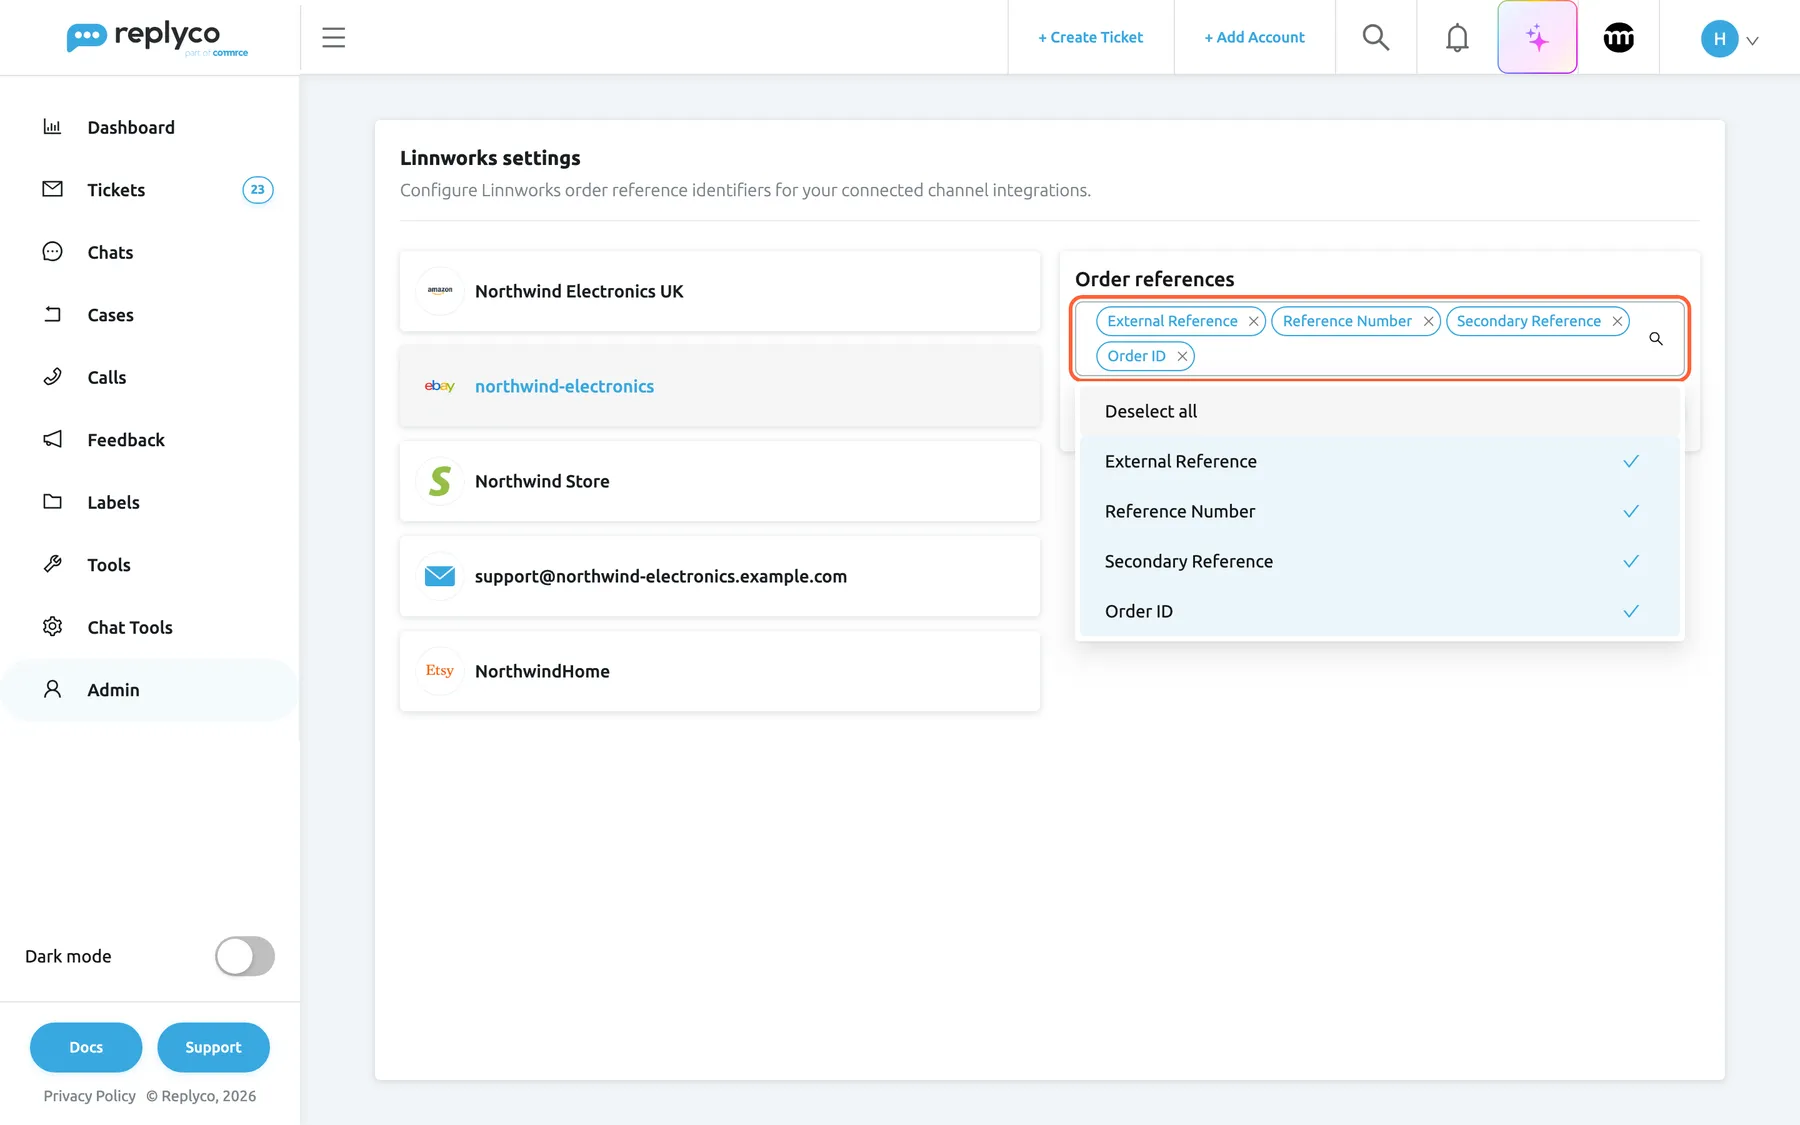Select NorthwindHome Etsy account
The width and height of the screenshot is (1800, 1125).
720,671
